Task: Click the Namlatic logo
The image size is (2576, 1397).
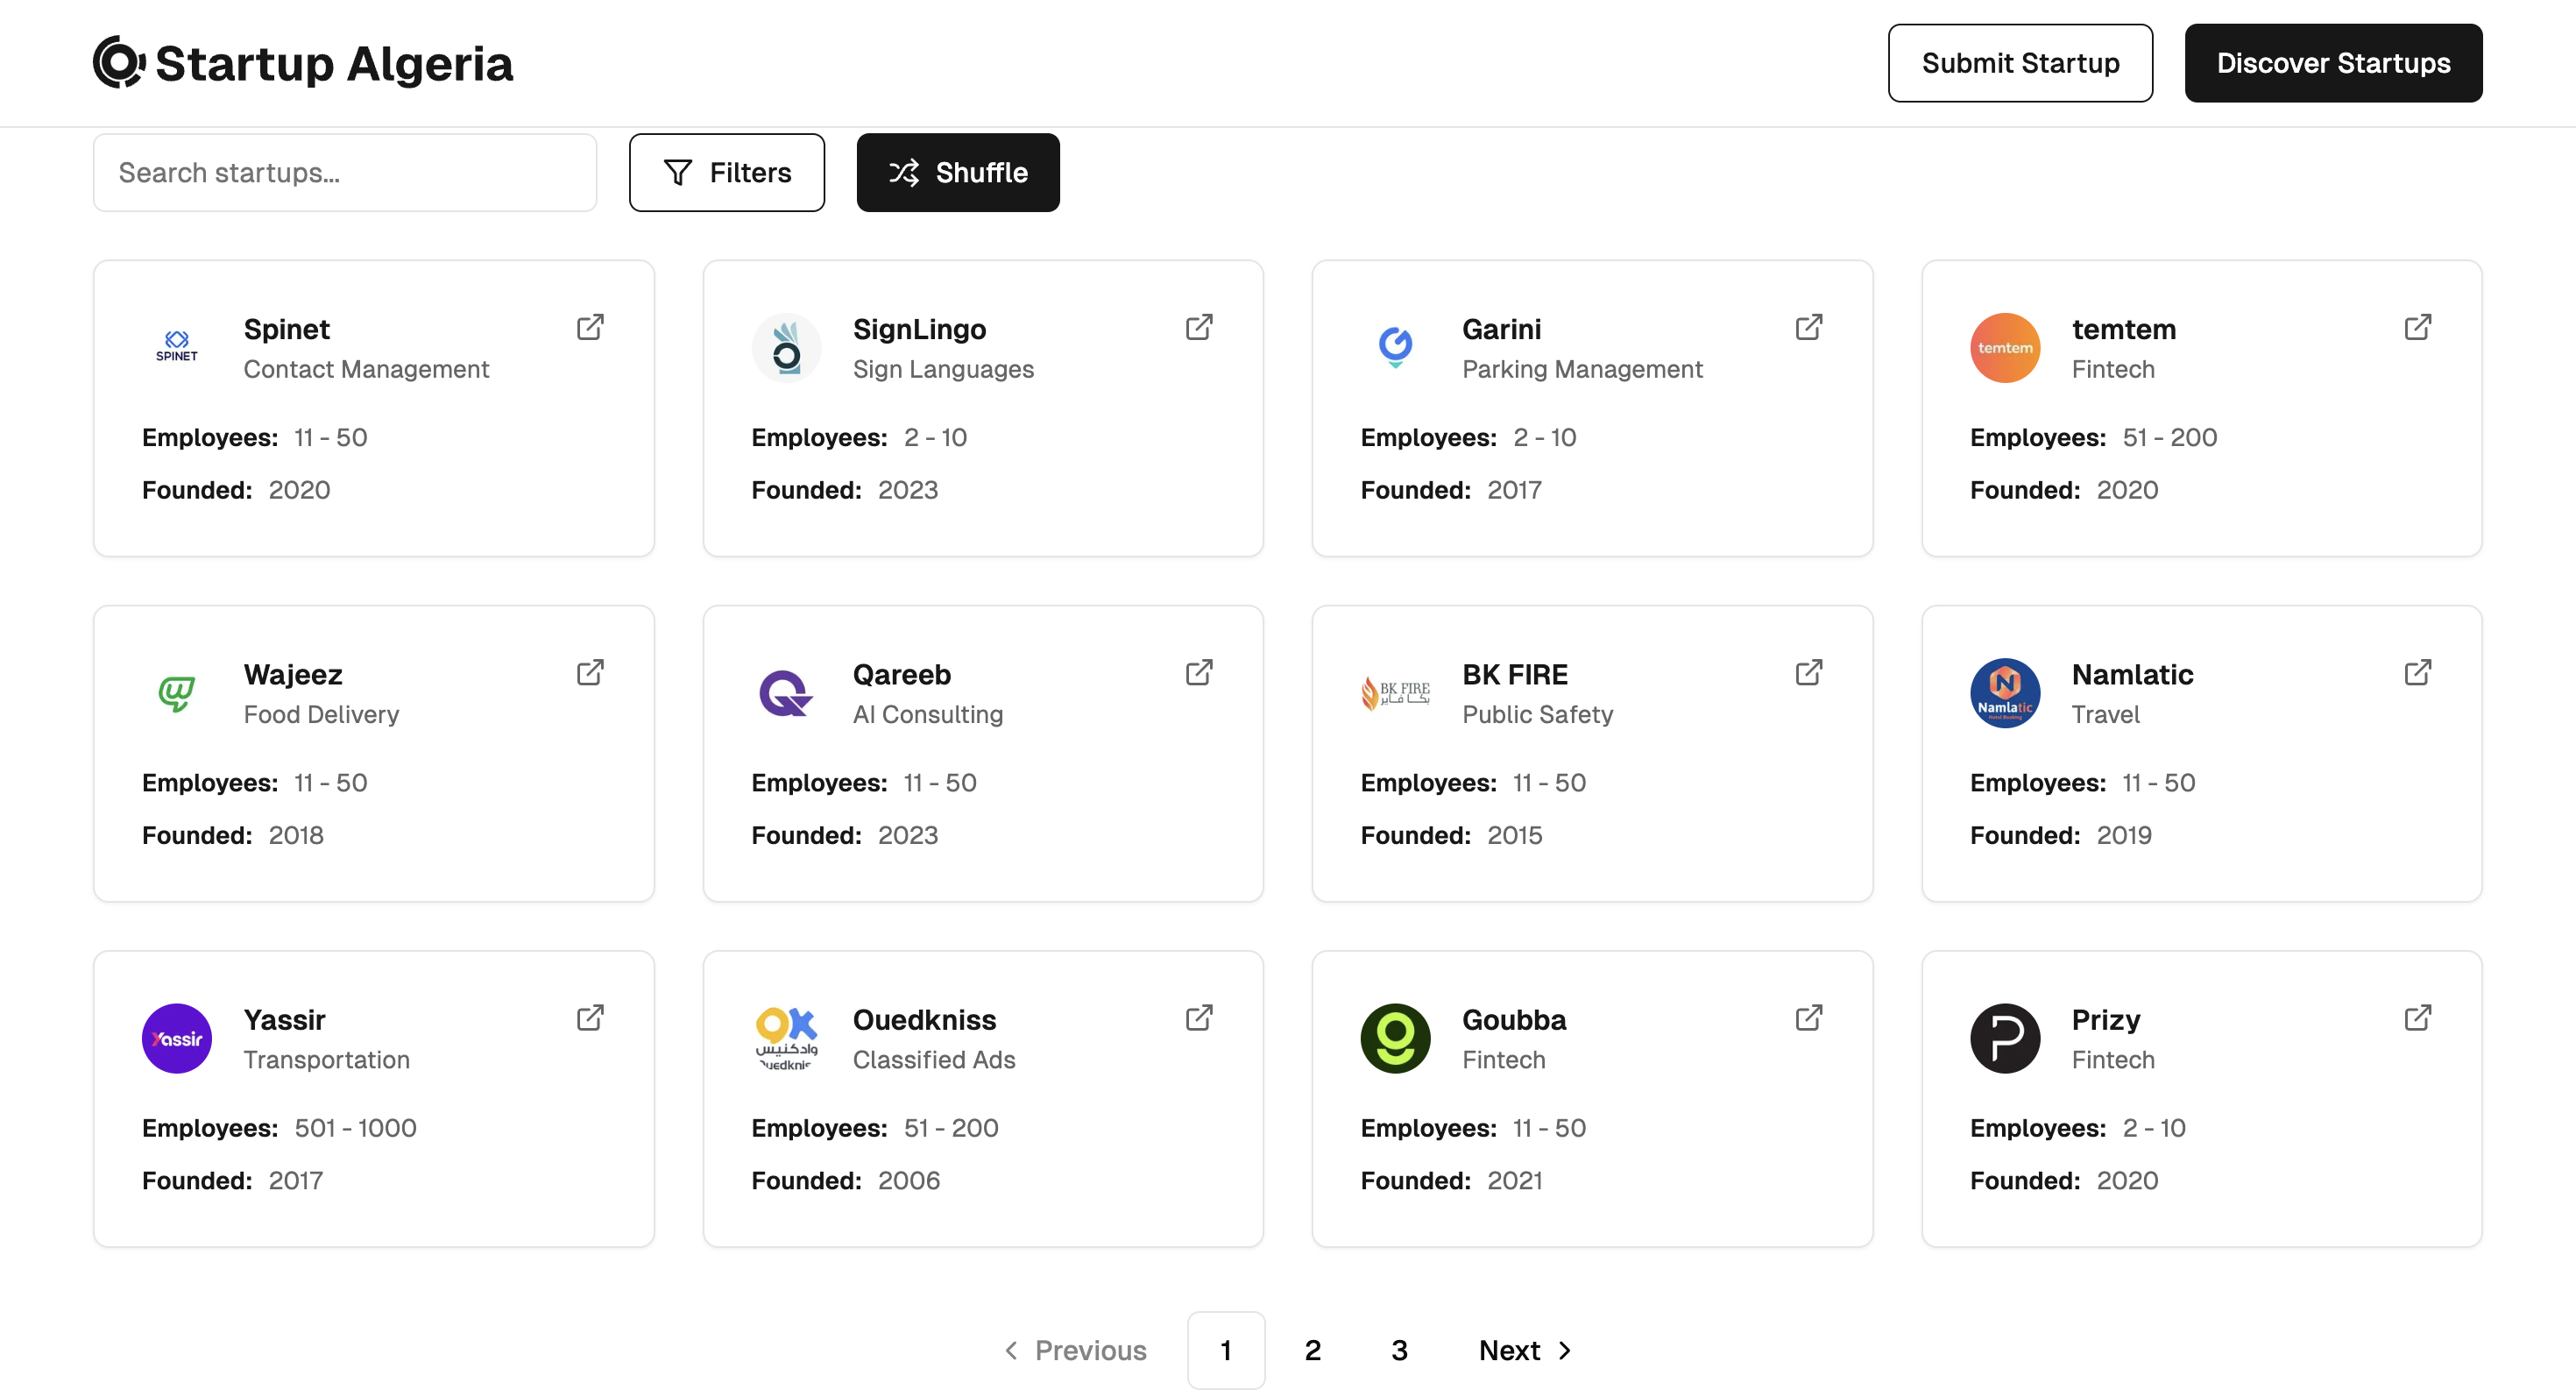Action: coord(2005,693)
